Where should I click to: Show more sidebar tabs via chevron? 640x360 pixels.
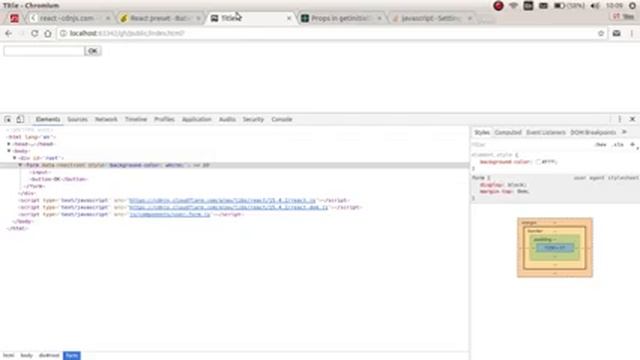click(624, 132)
